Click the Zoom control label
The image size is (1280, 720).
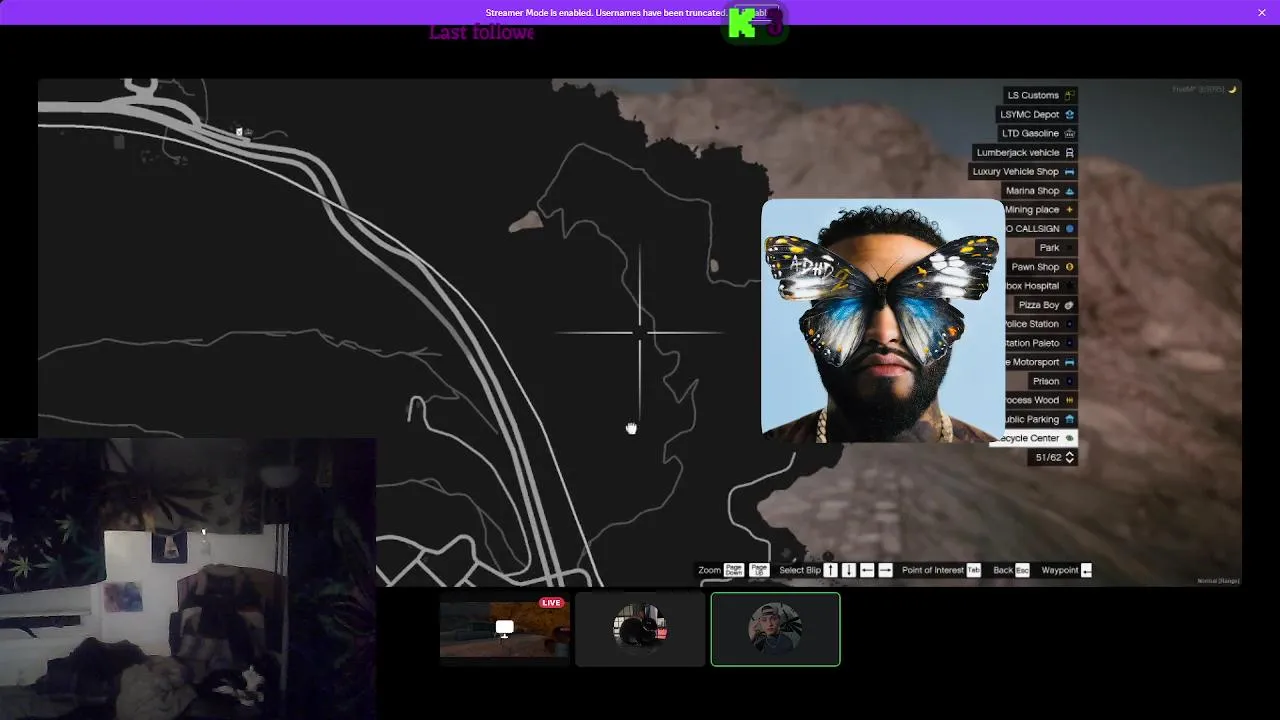(709, 570)
